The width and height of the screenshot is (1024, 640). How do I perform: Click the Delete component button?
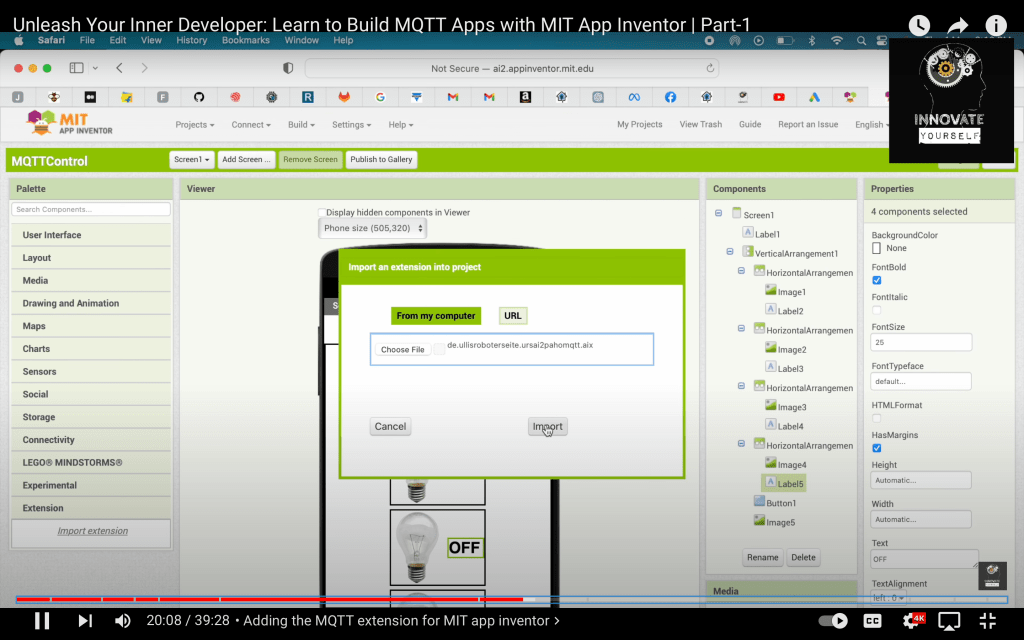pos(803,558)
